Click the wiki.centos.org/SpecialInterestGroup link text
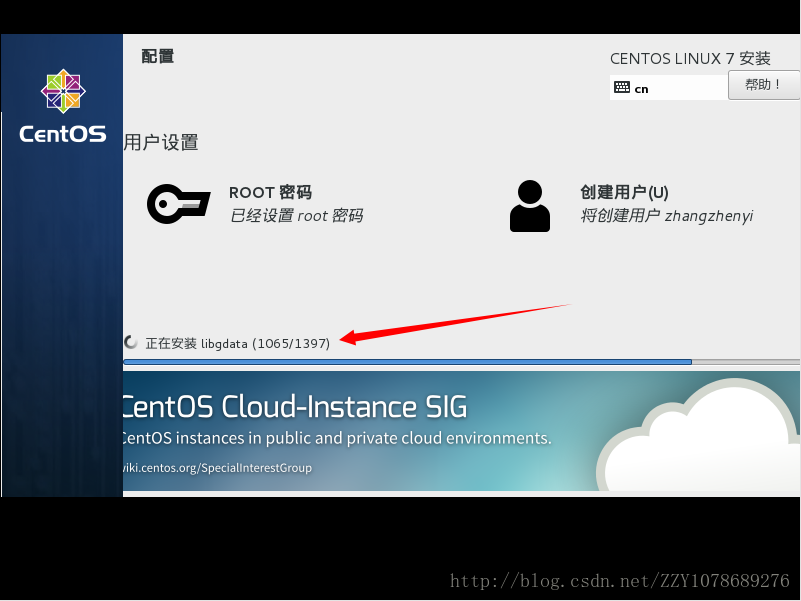Viewport: 801px width, 601px height. coord(218,468)
